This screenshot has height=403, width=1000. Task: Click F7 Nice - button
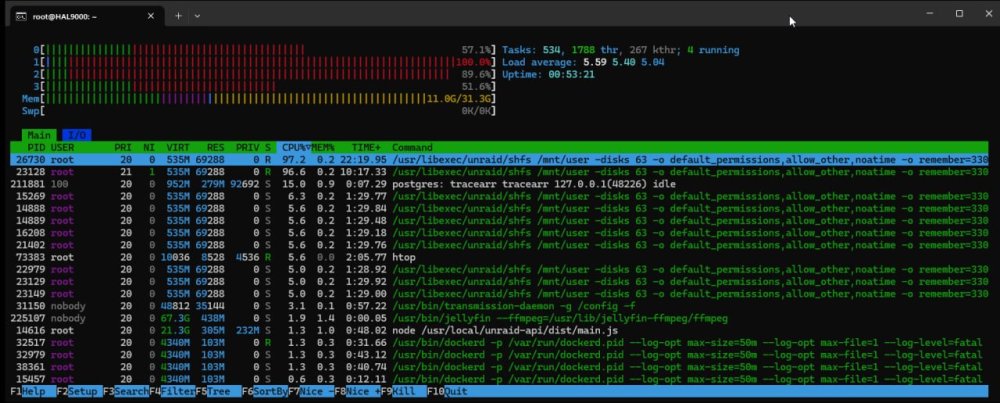tap(311, 391)
